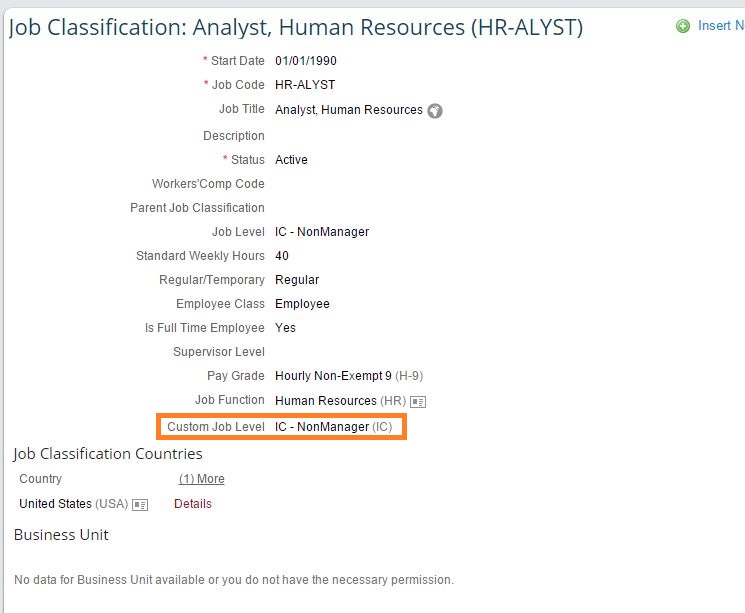
Task: Click the Business Unit section header
Action: tap(61, 535)
